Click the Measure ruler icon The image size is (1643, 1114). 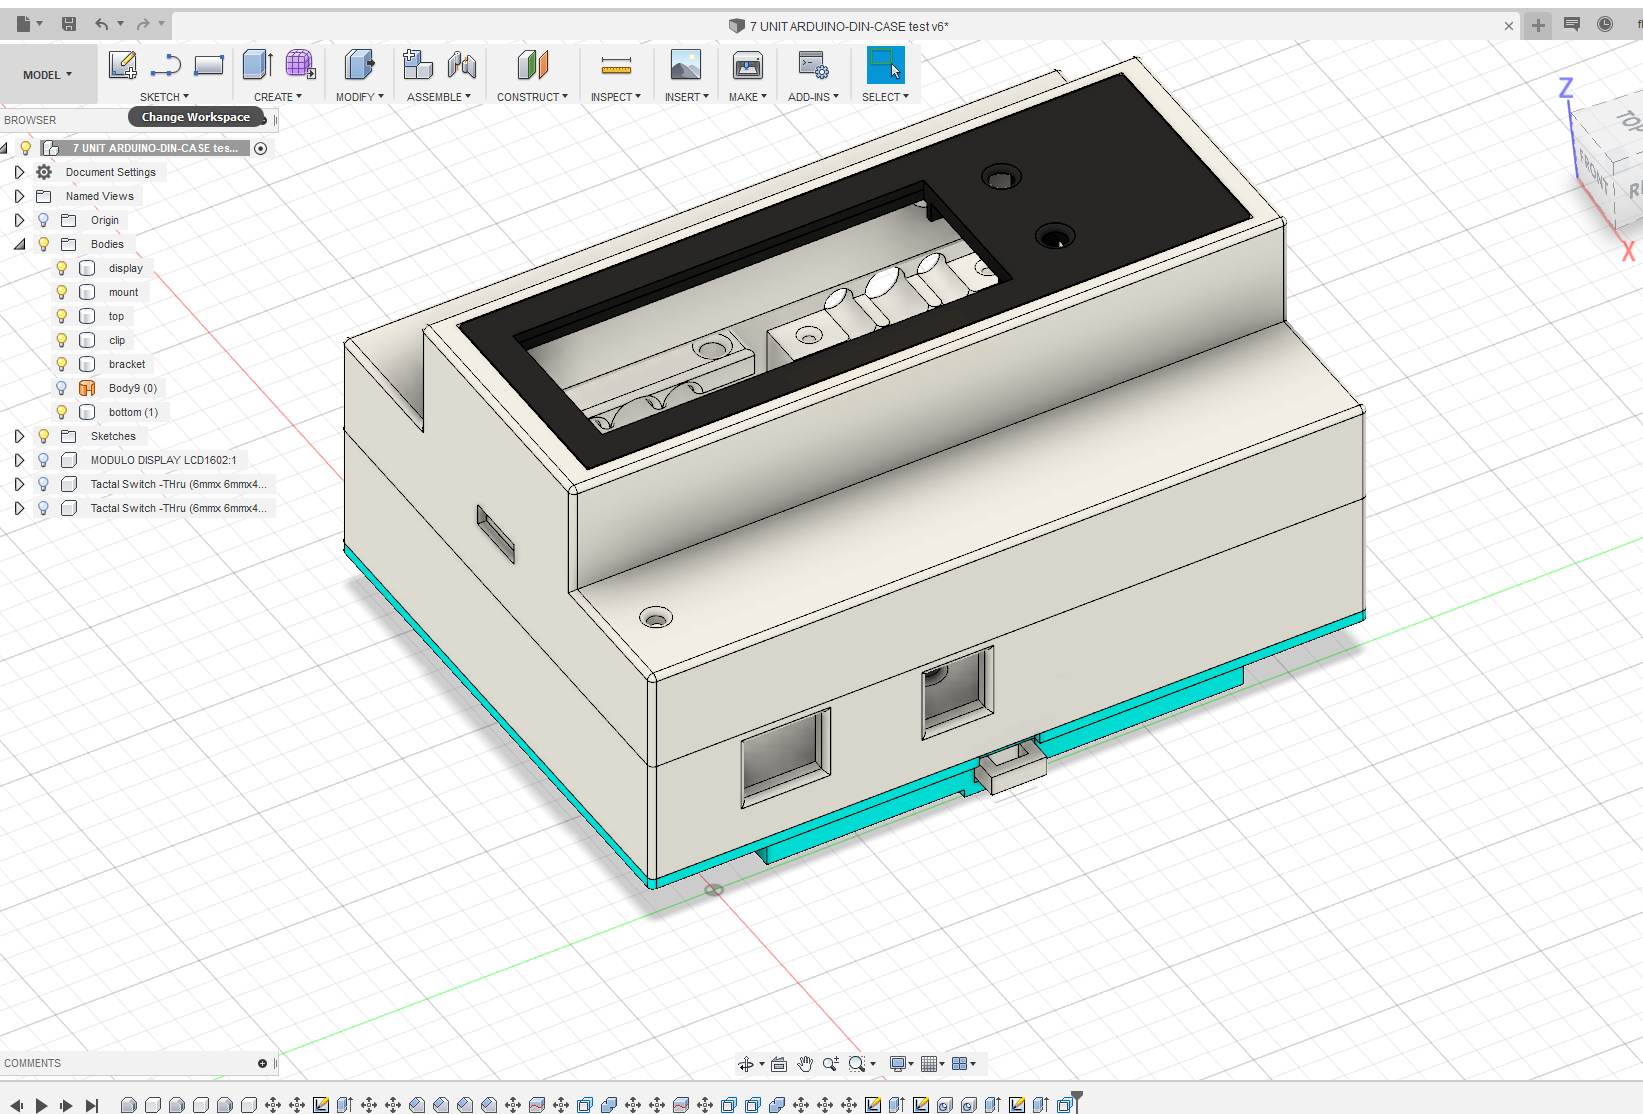pos(616,66)
